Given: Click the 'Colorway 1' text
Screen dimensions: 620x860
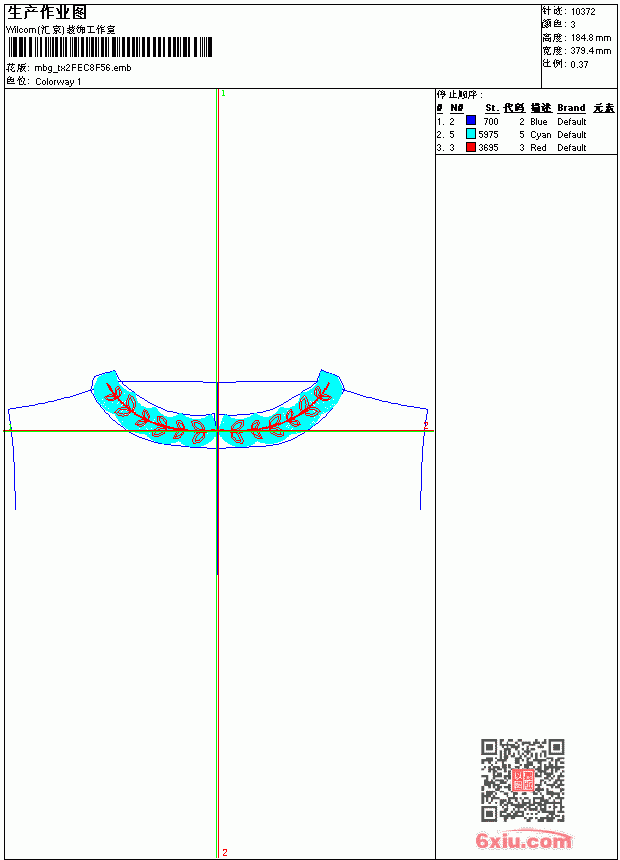Looking at the screenshot, I should coord(58,82).
